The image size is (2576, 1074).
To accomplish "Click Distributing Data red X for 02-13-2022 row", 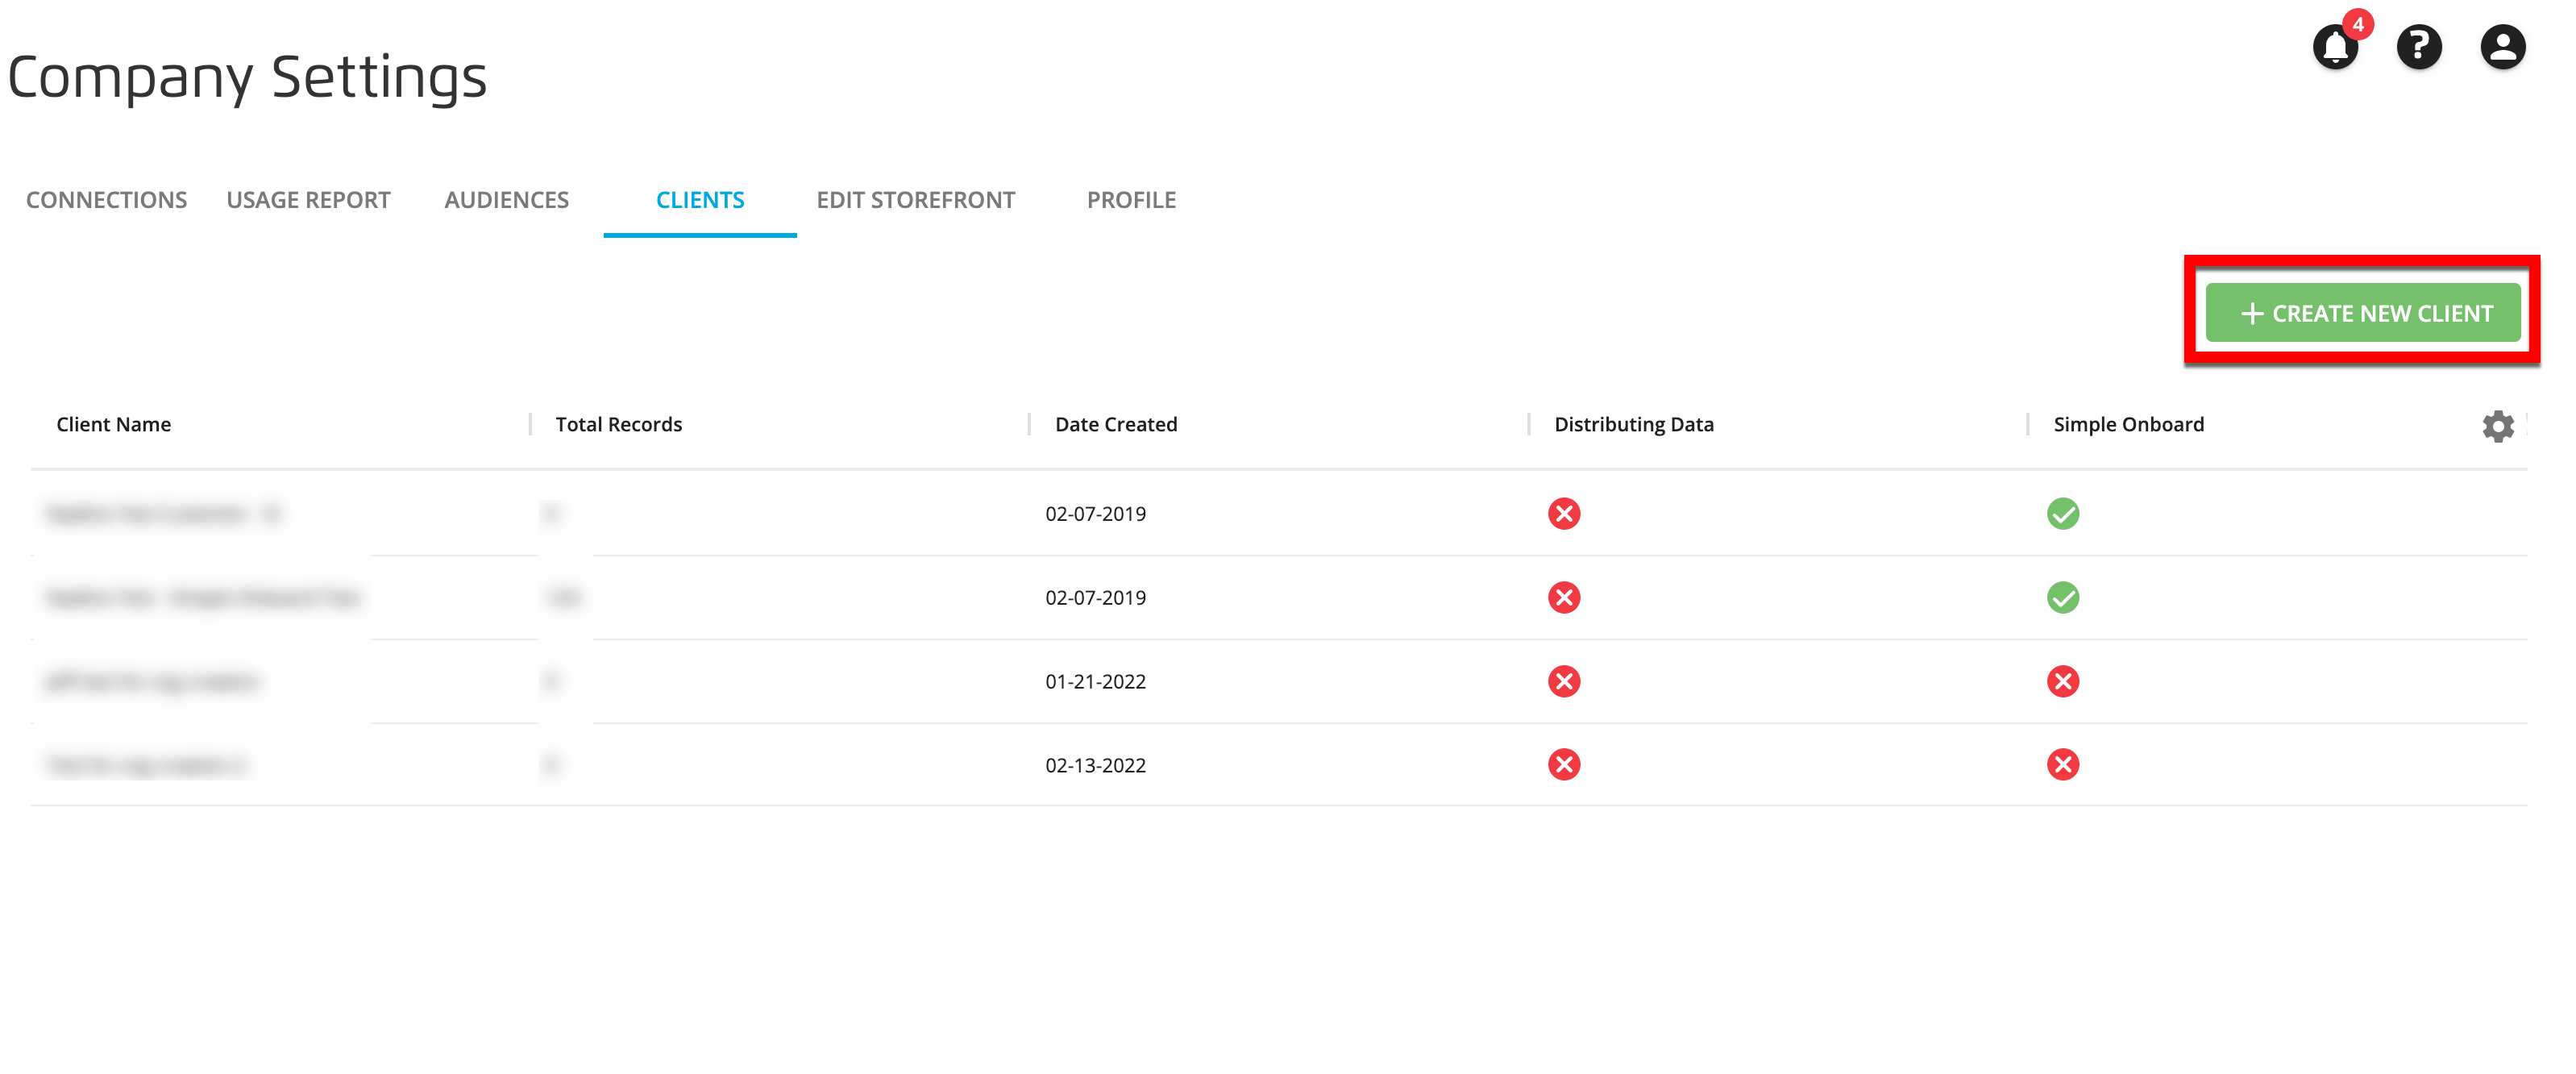I will coord(1564,765).
